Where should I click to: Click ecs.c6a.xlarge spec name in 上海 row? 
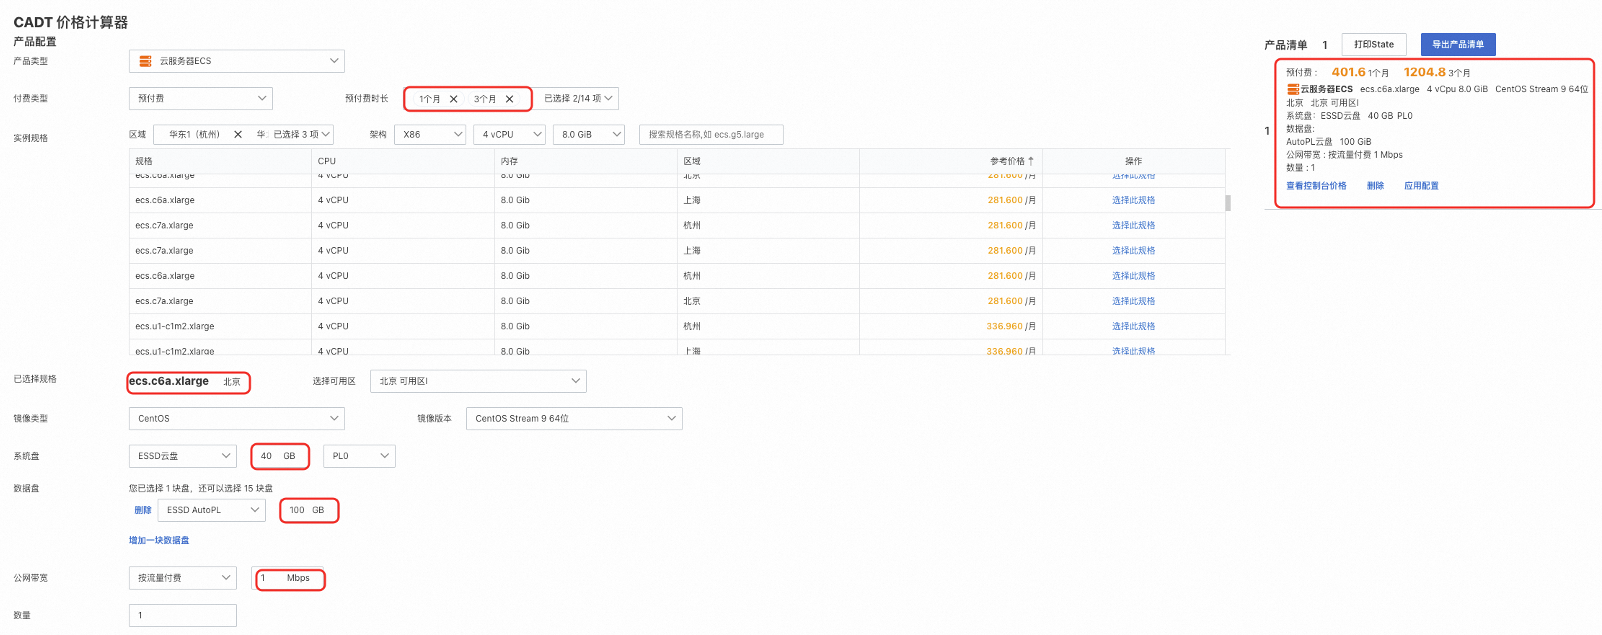pyautogui.click(x=165, y=200)
